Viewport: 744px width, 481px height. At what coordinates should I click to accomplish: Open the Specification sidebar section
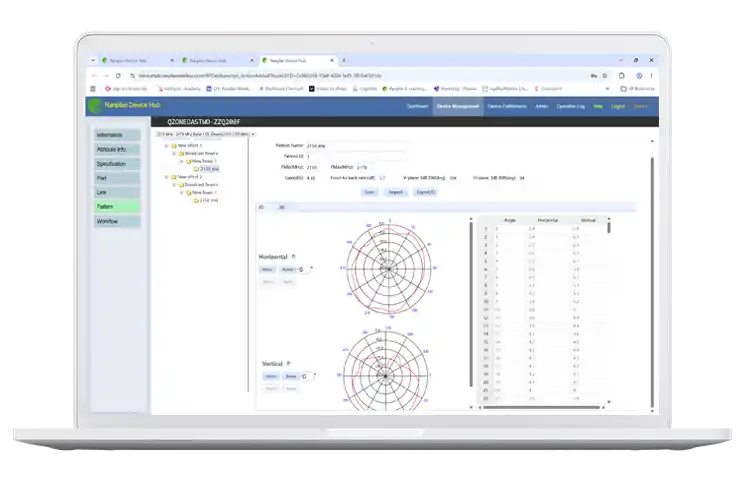point(117,164)
